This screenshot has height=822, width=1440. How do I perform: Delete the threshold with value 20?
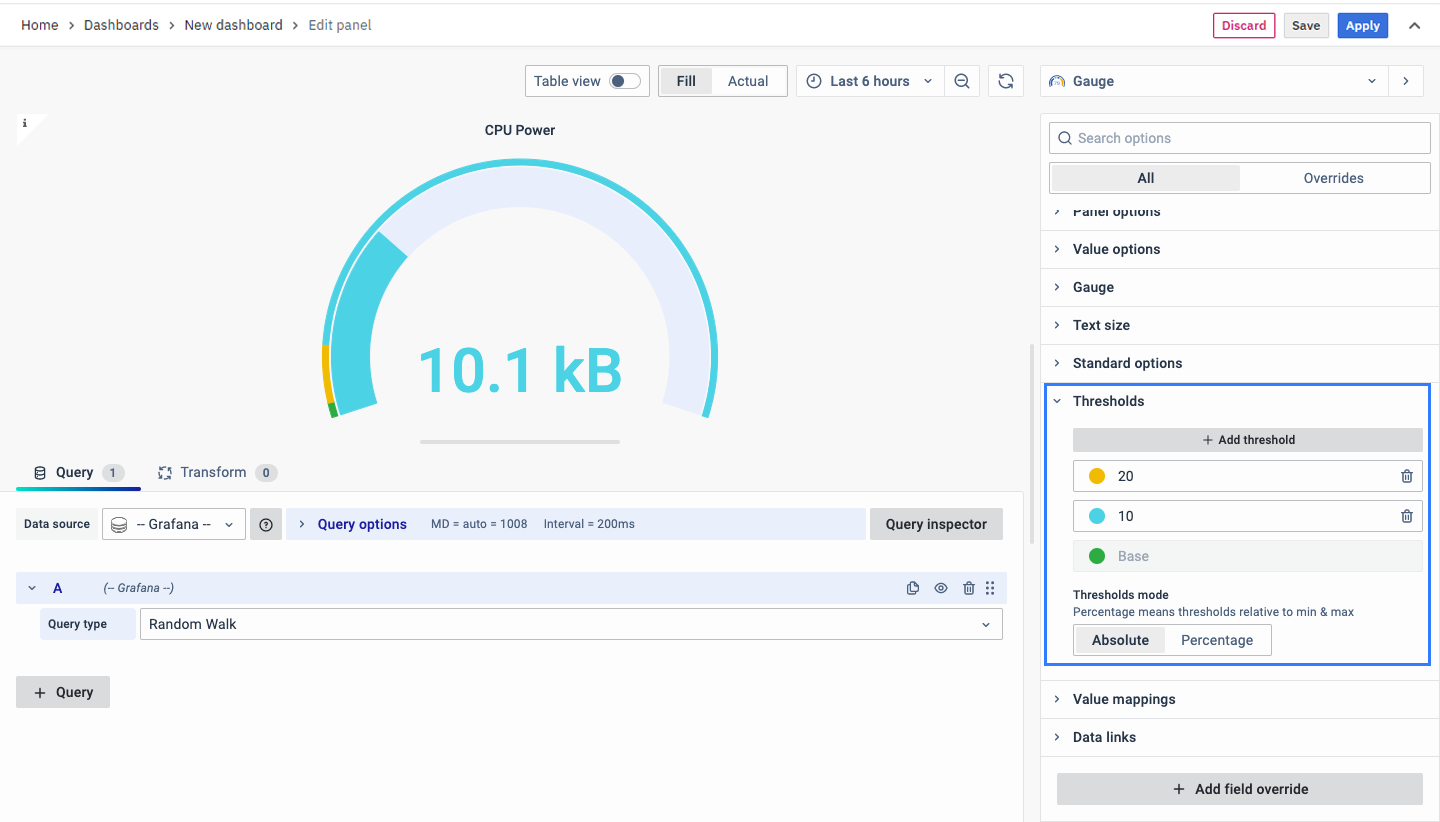coord(1406,476)
